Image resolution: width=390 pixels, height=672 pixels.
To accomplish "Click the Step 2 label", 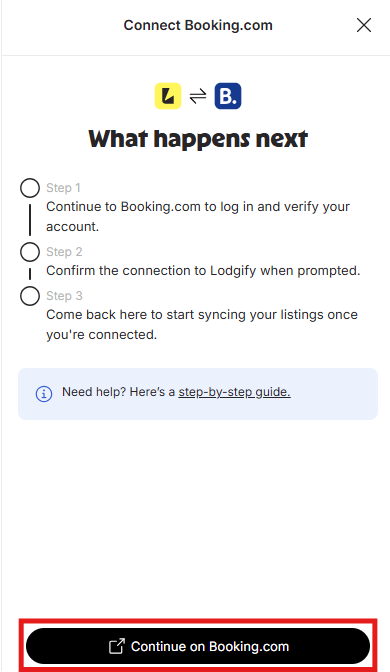I will click(64, 252).
